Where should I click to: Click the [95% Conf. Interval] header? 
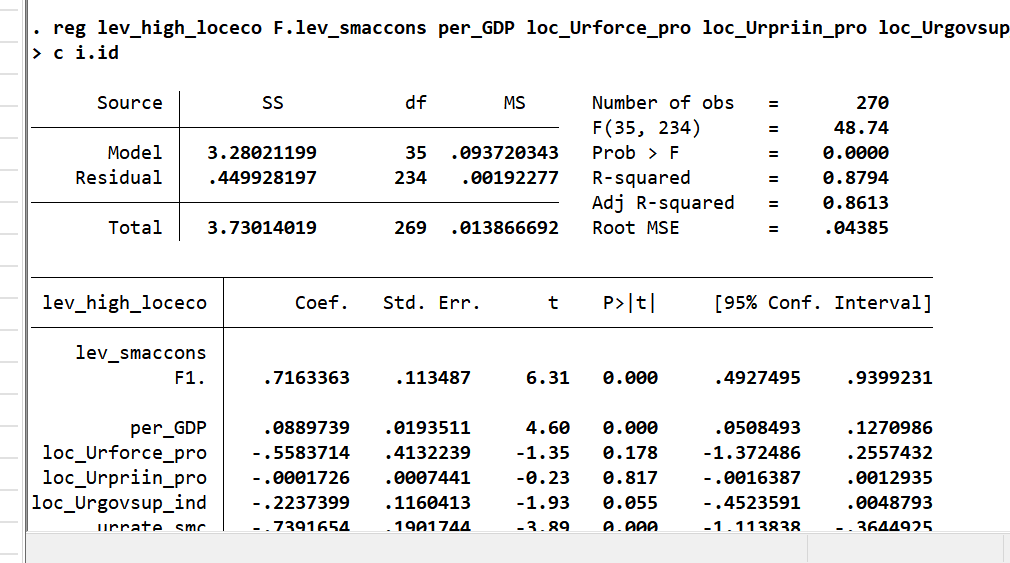point(823,303)
